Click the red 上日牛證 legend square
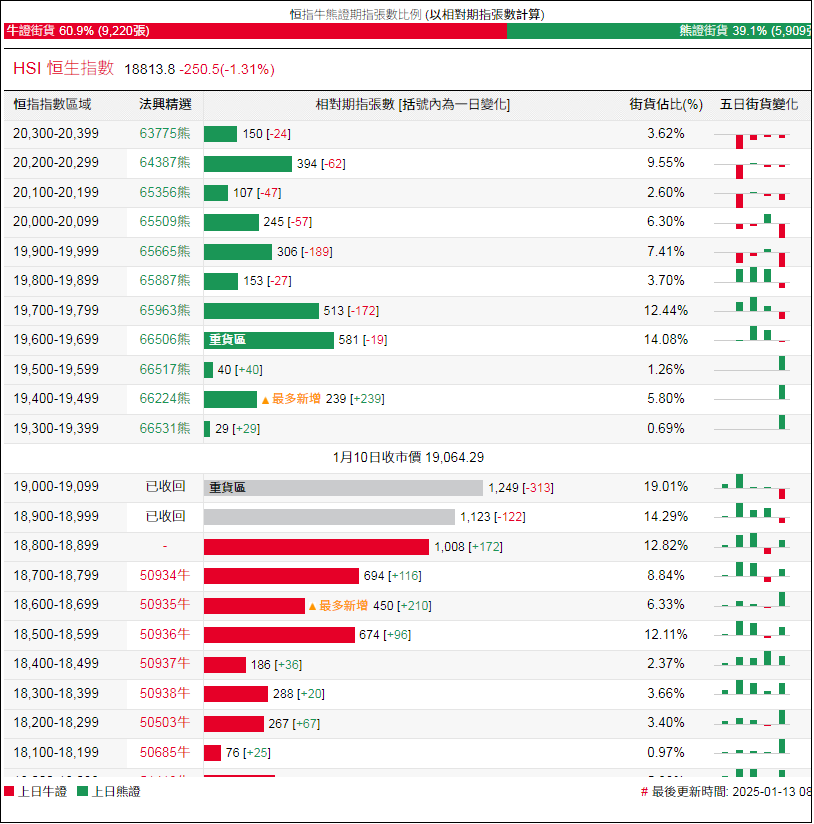 tap(9, 791)
